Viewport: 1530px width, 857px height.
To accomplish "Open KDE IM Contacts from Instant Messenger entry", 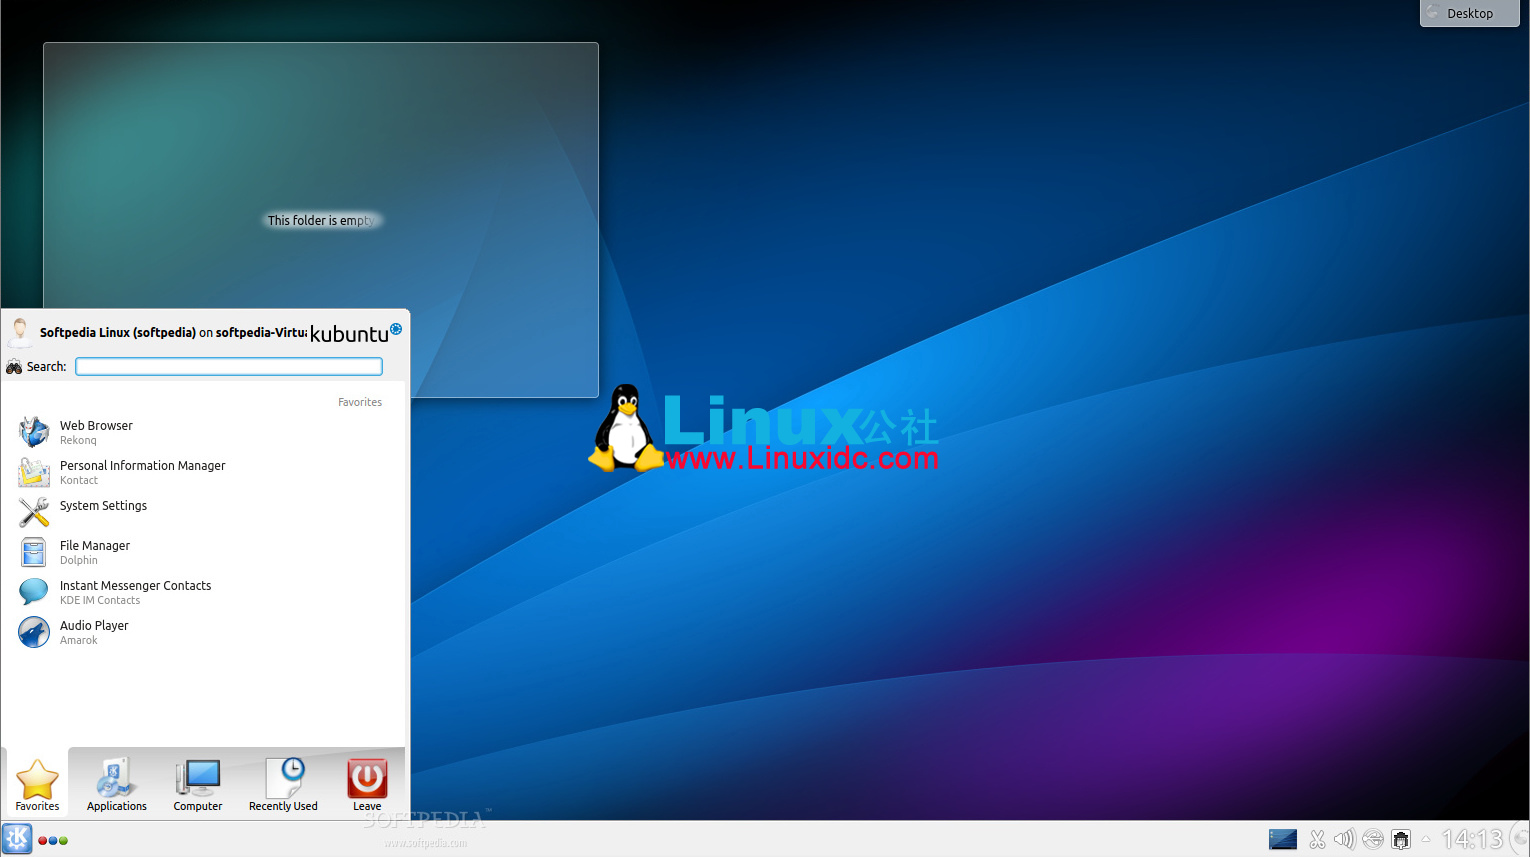I will coord(135,586).
